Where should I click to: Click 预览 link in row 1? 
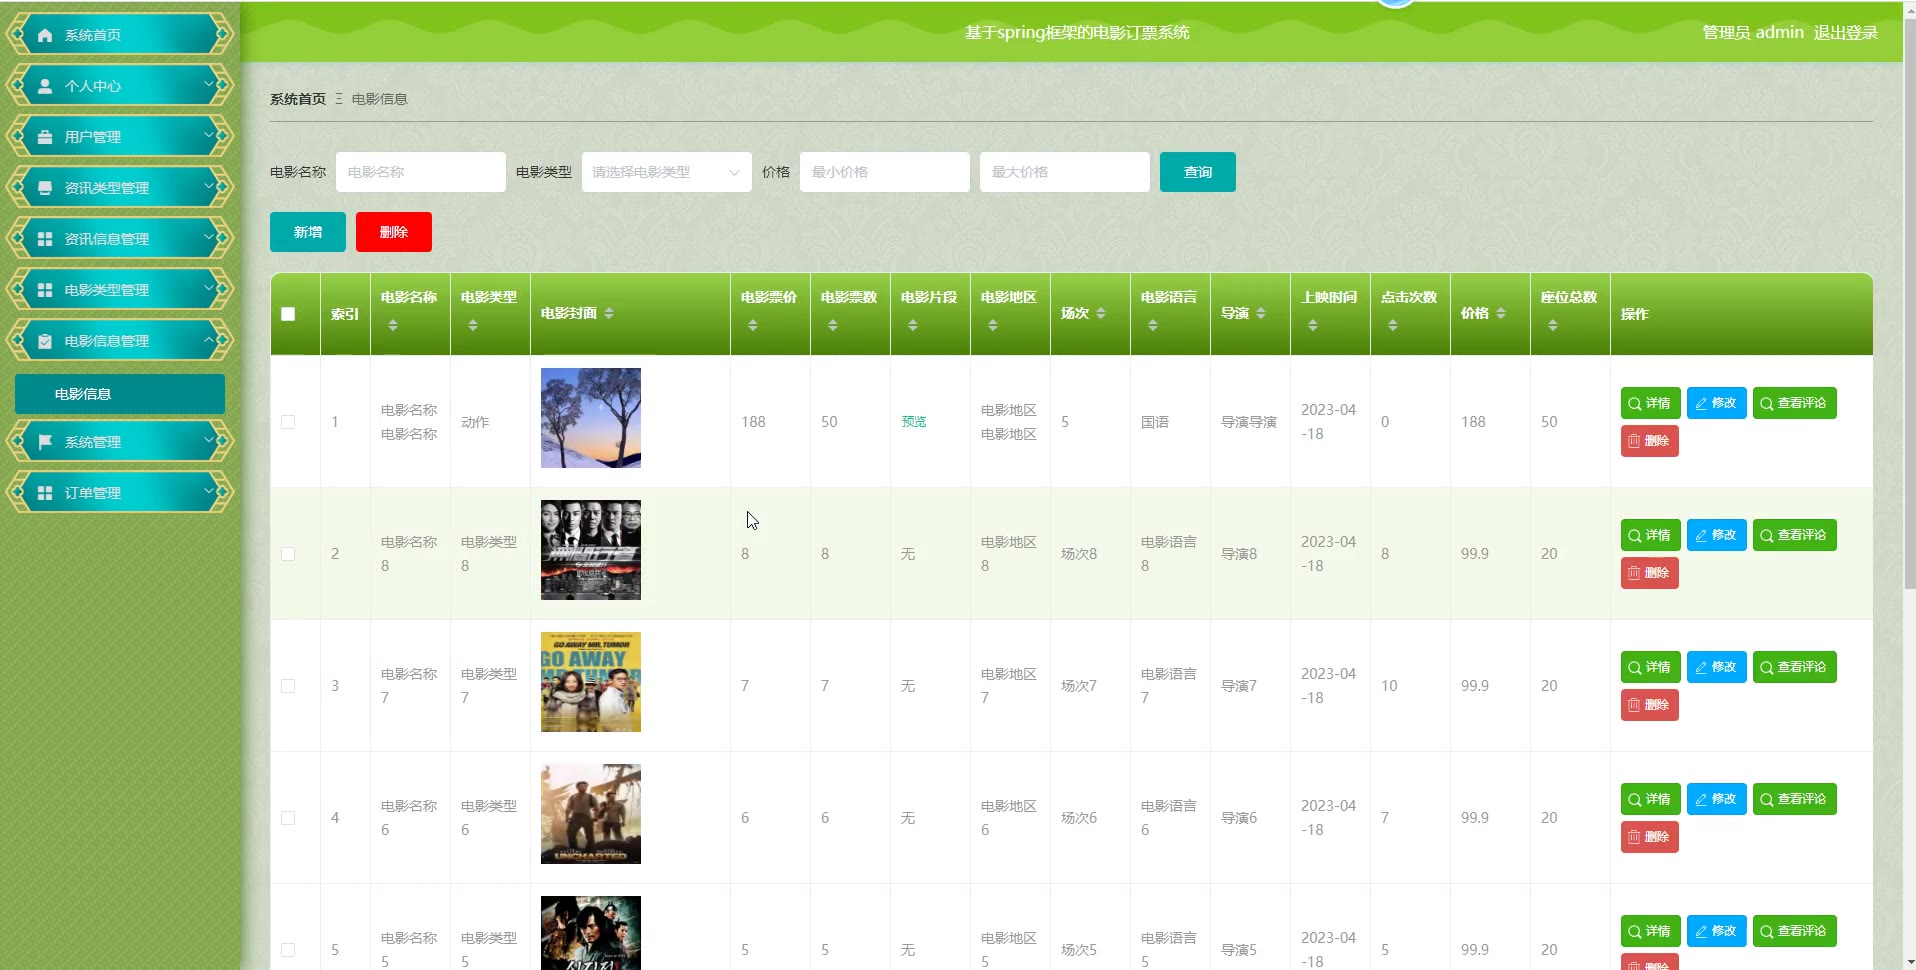click(914, 422)
